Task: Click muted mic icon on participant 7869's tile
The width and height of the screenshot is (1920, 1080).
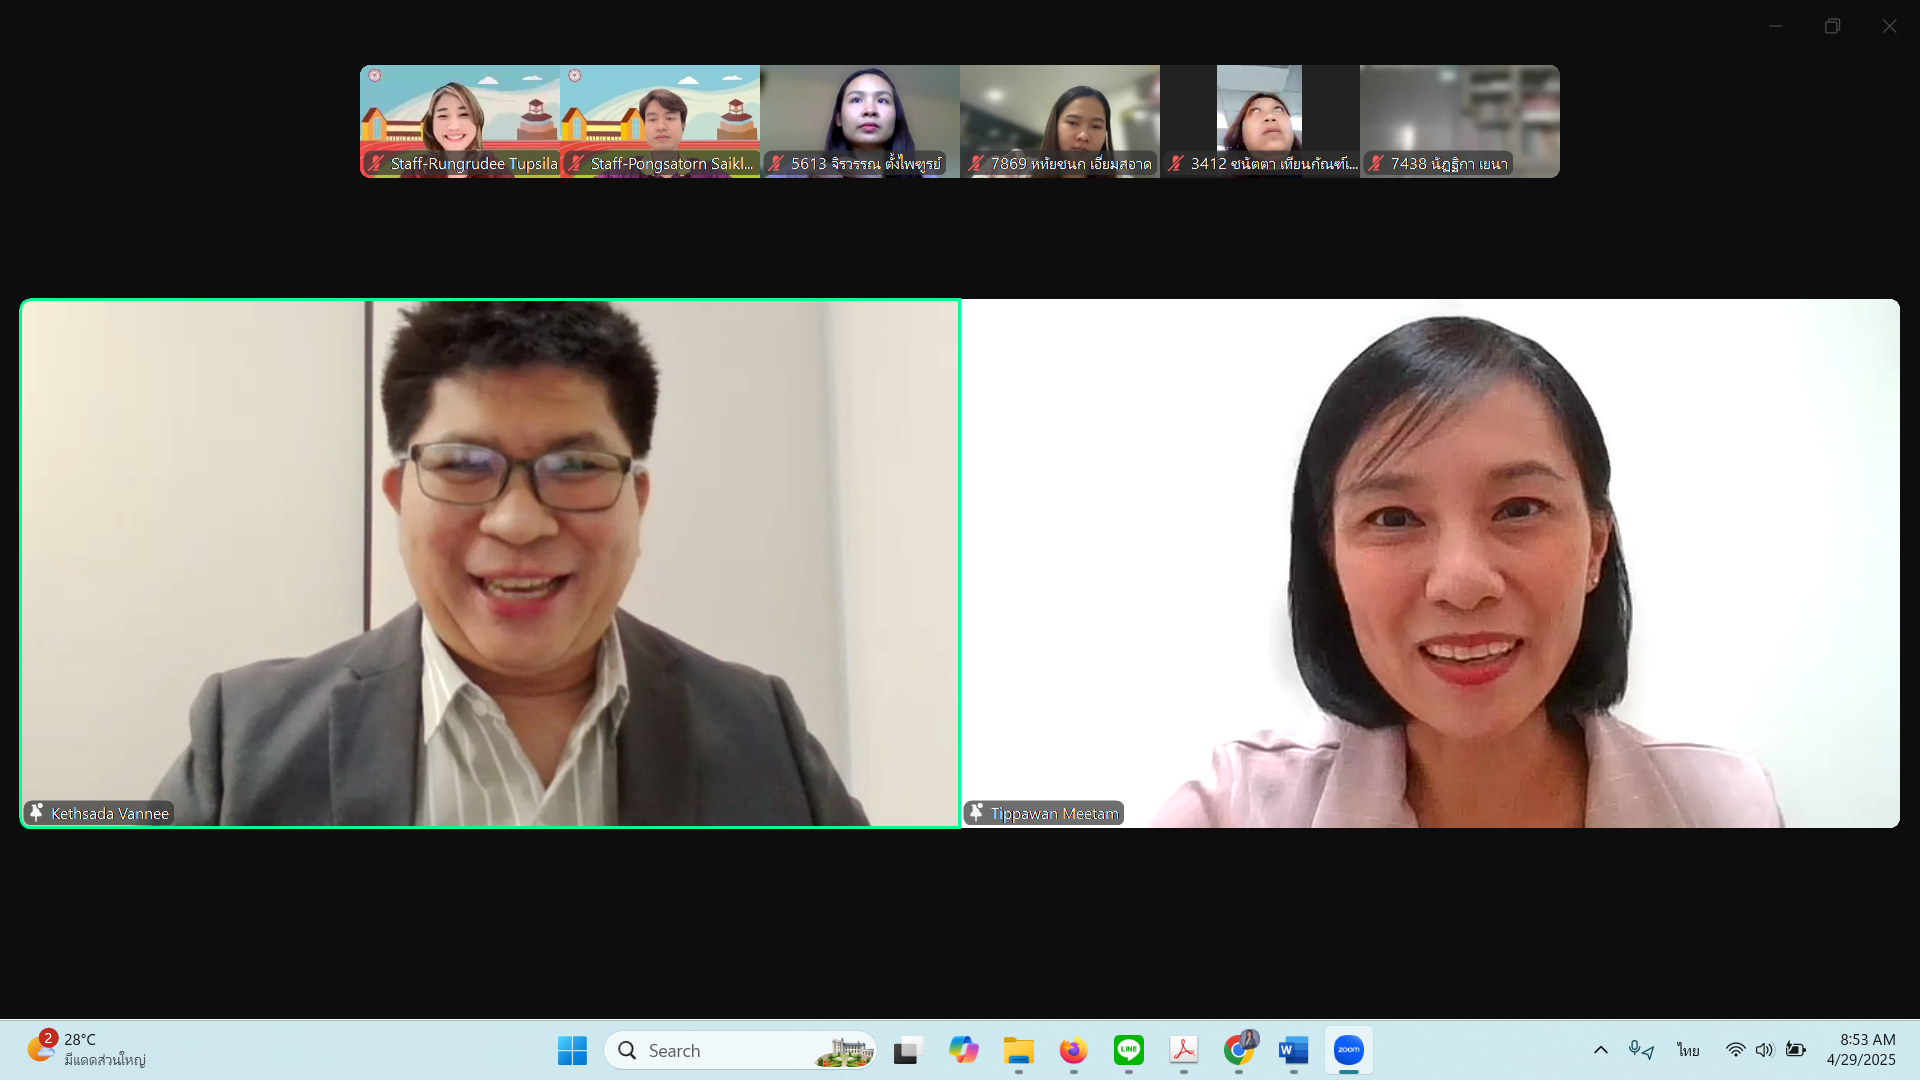Action: 976,163
